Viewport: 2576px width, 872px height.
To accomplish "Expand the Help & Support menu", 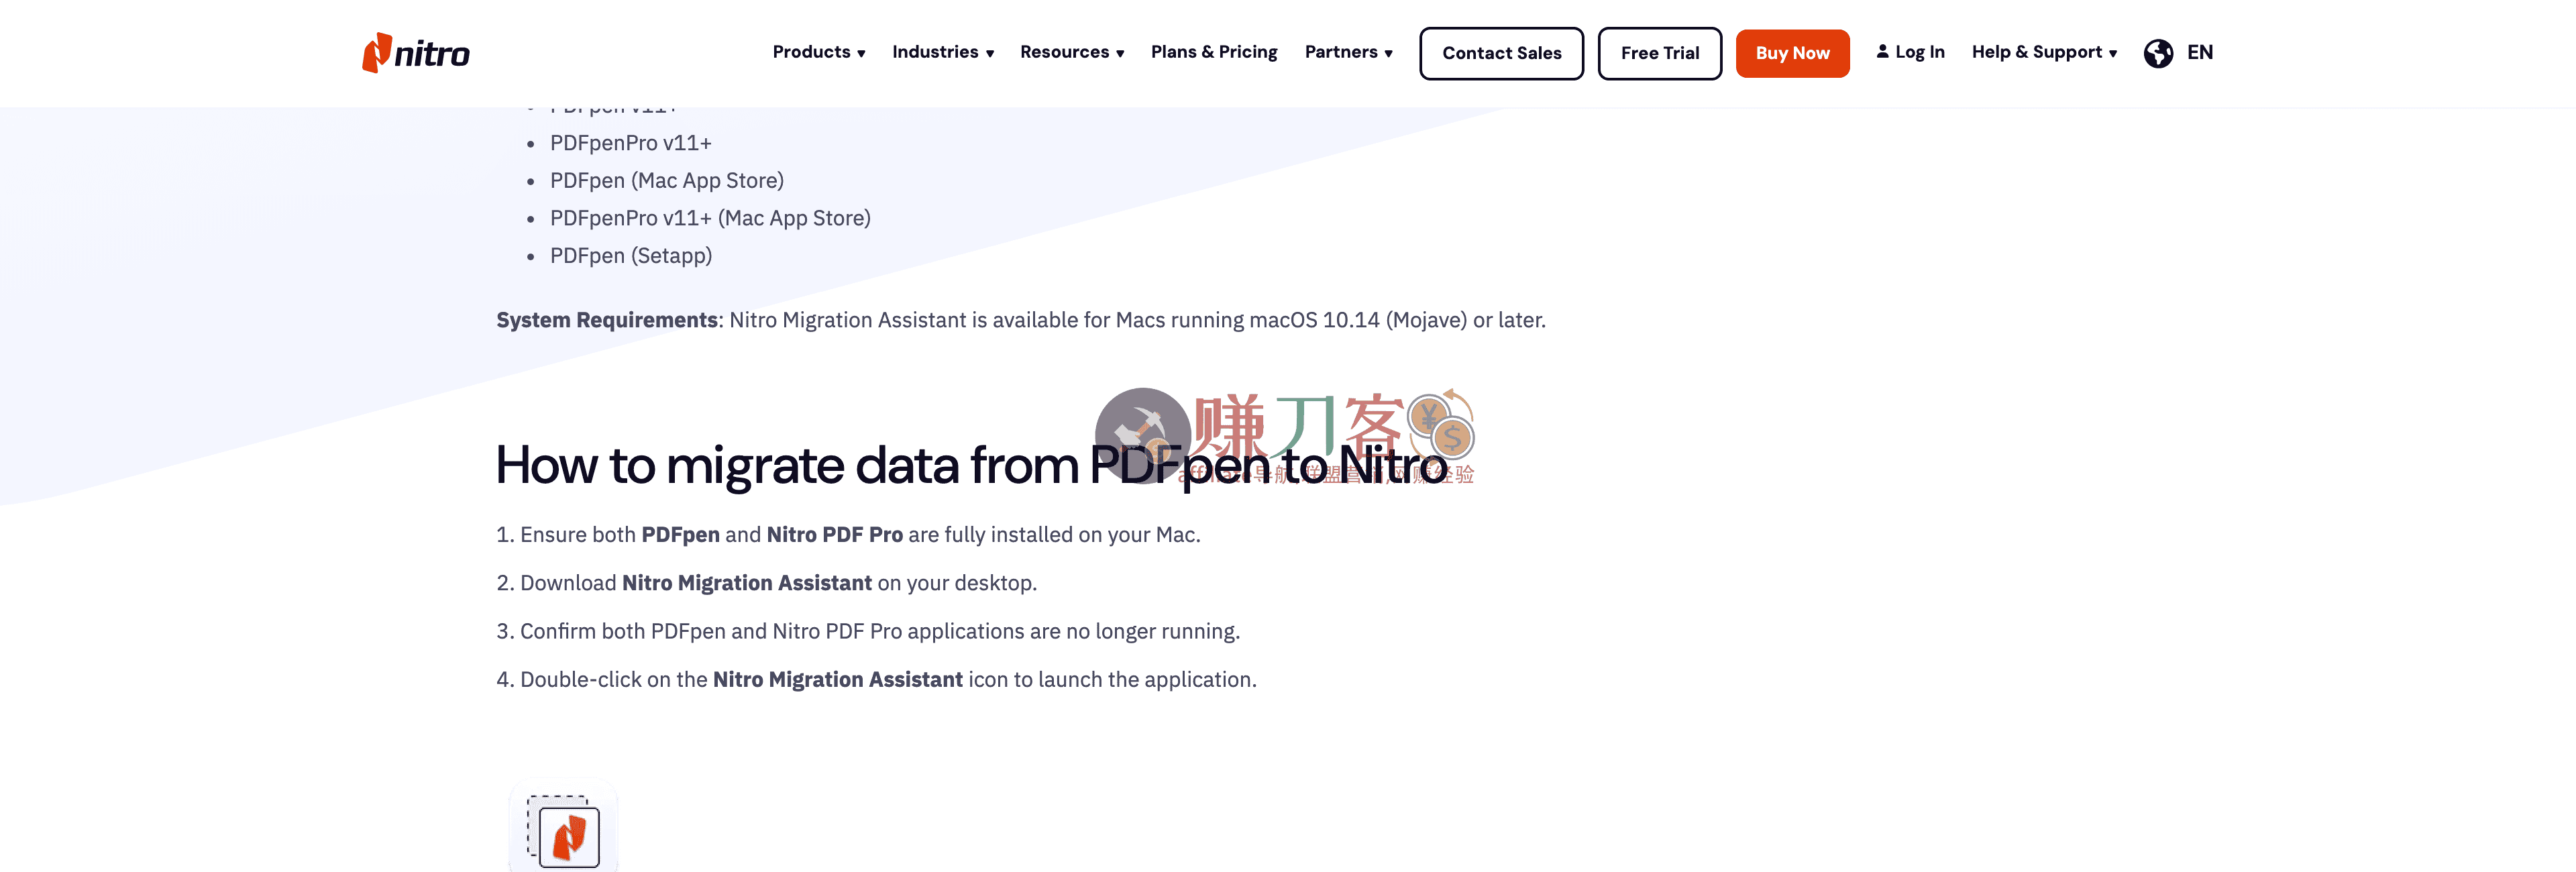I will (2044, 52).
